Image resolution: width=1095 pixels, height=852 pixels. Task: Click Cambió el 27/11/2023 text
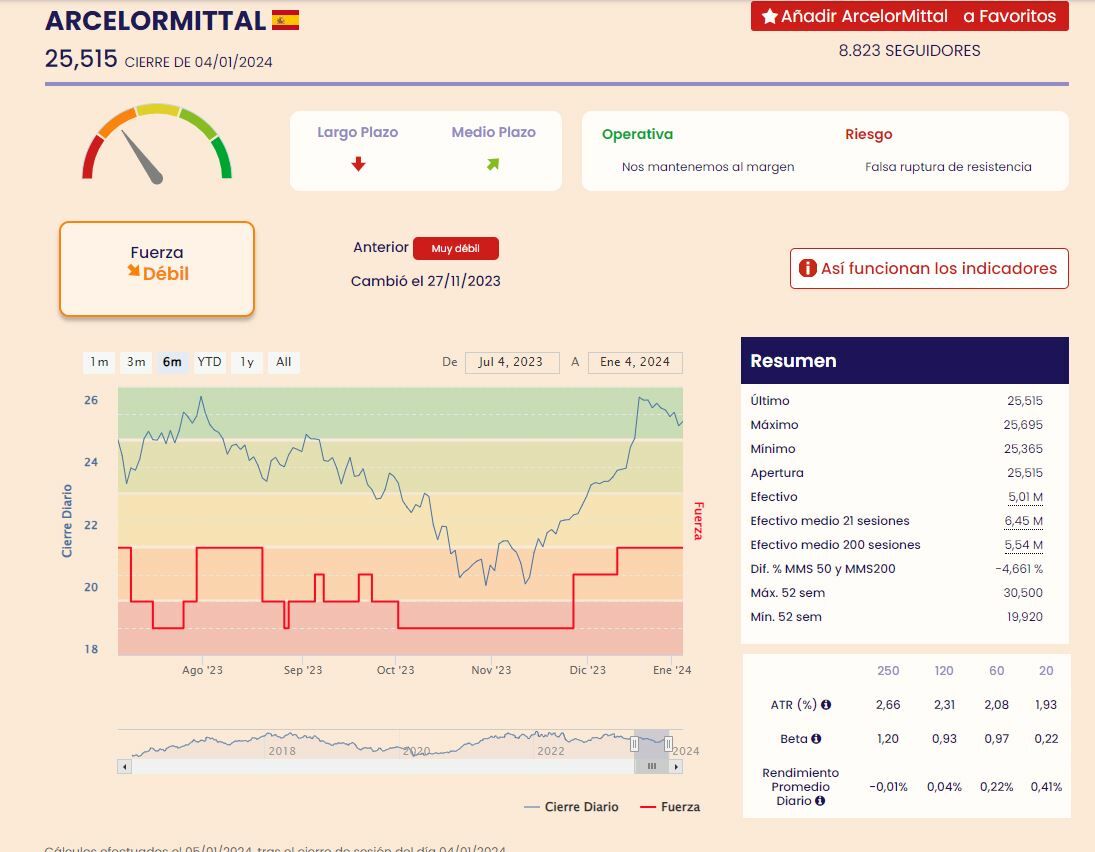[425, 281]
